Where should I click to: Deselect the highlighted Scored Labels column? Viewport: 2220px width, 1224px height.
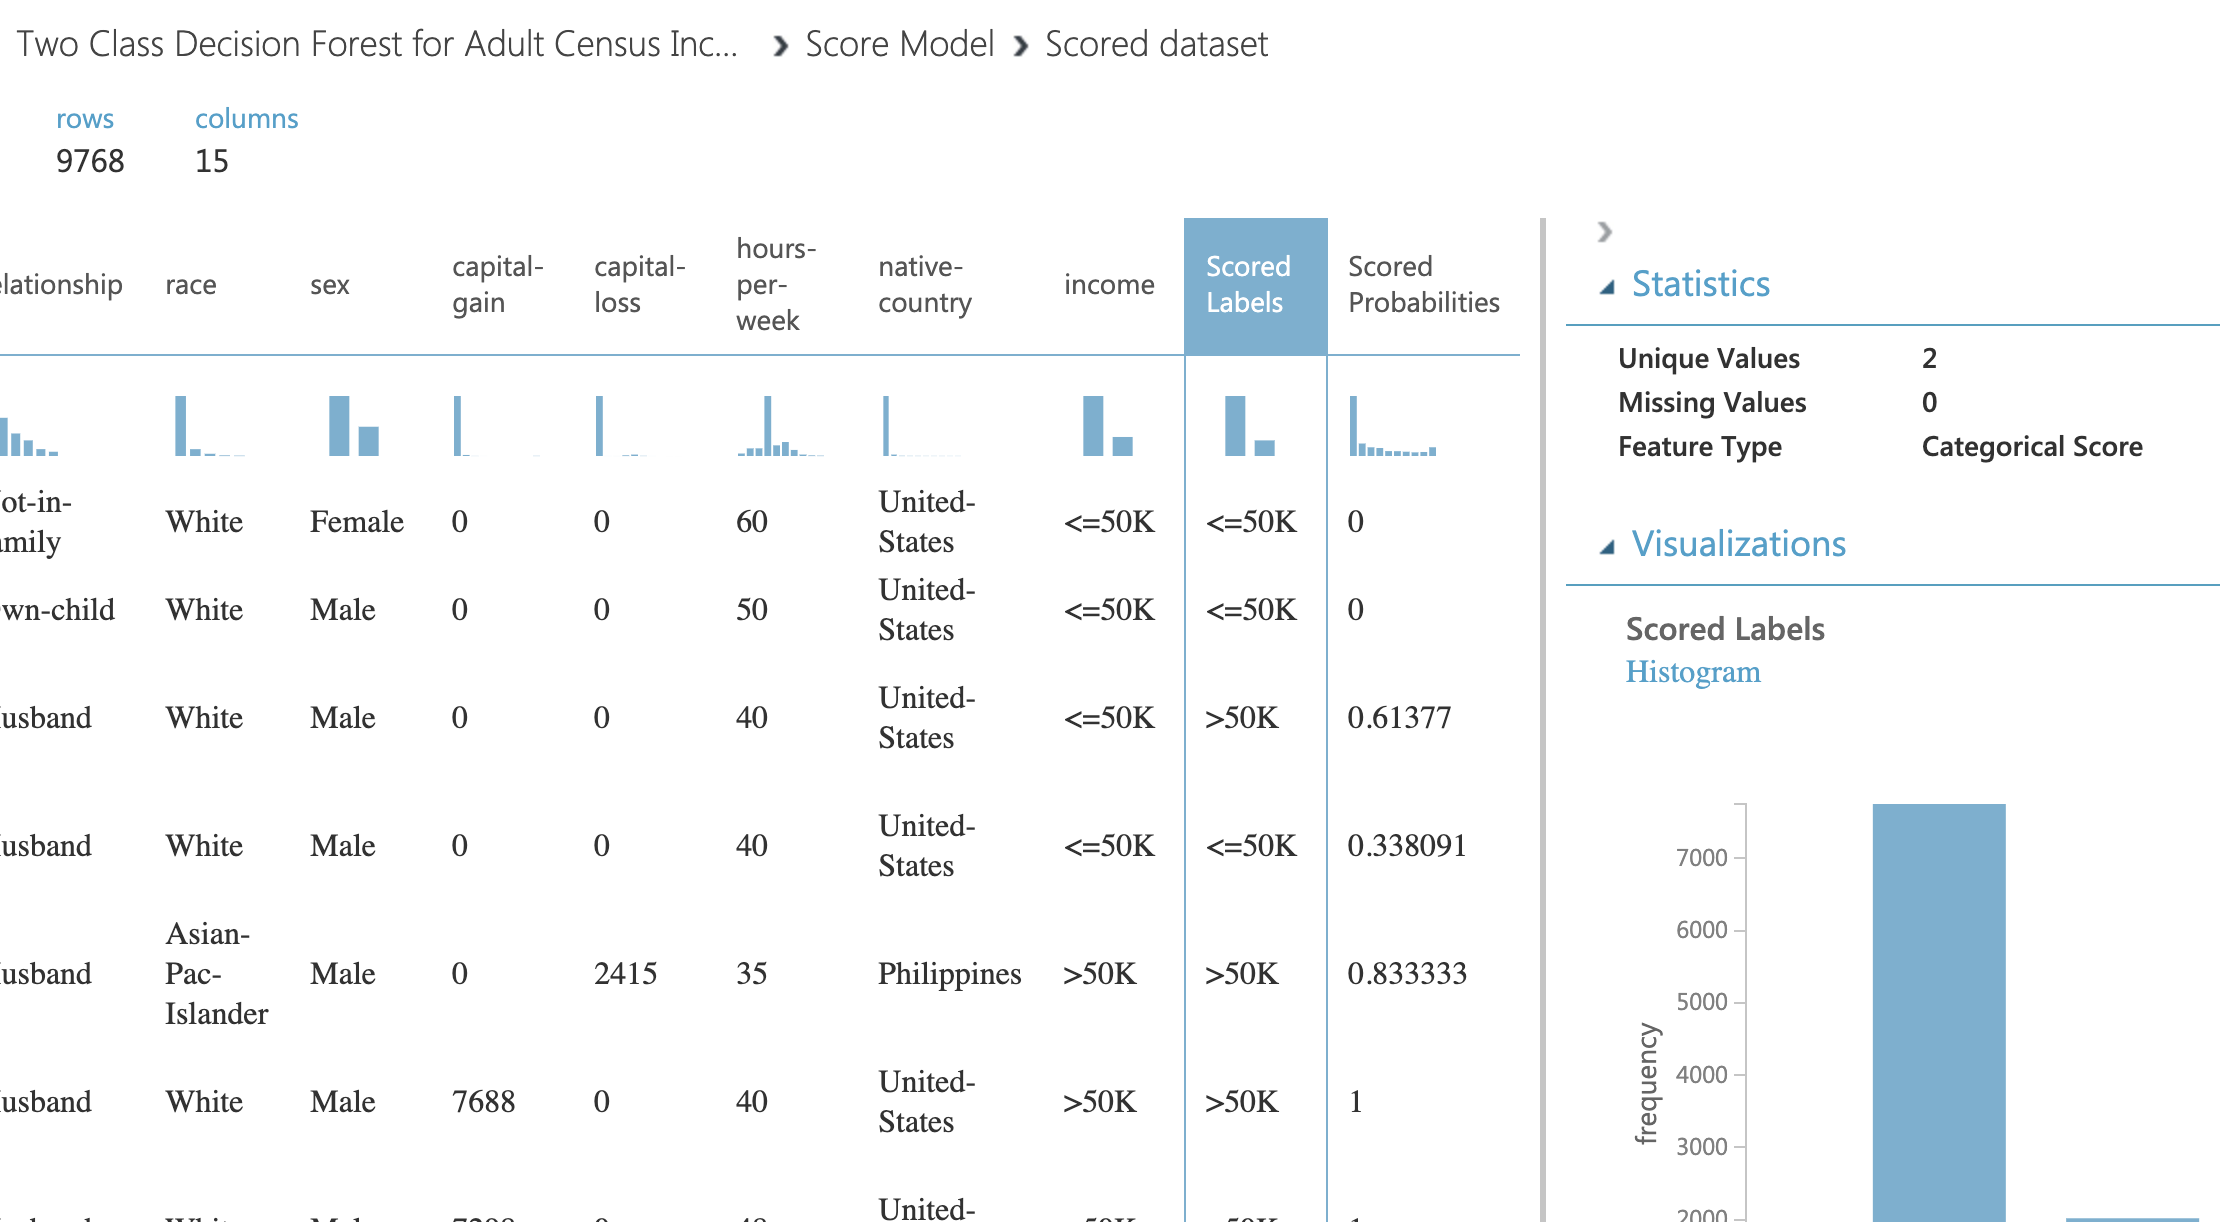pos(1250,285)
